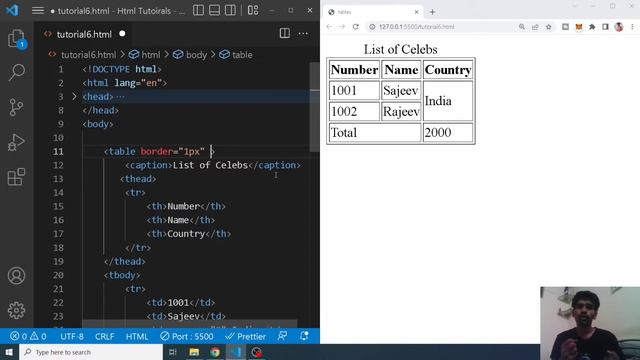Open the VS Code hamburger application menu
Viewport: 640px width, 360px height.
(x=38, y=11)
